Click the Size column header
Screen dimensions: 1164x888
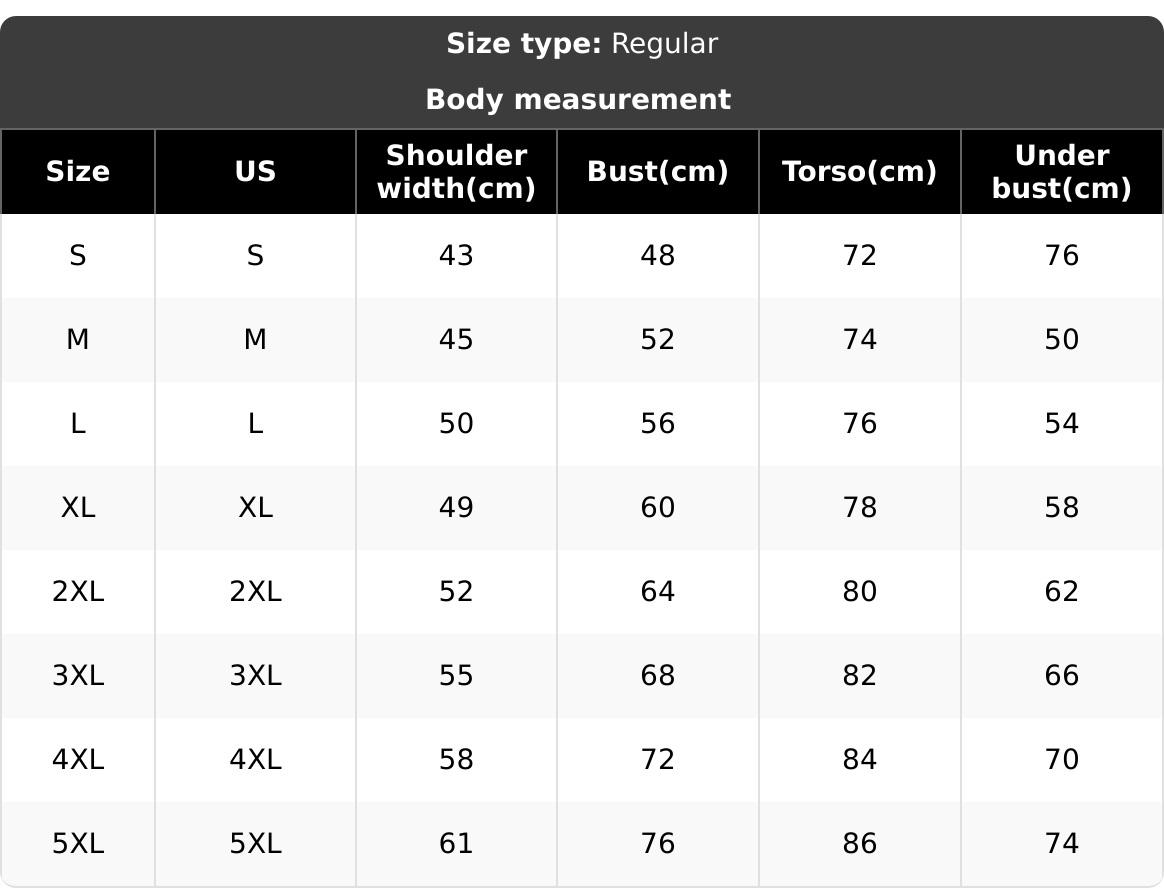(78, 172)
